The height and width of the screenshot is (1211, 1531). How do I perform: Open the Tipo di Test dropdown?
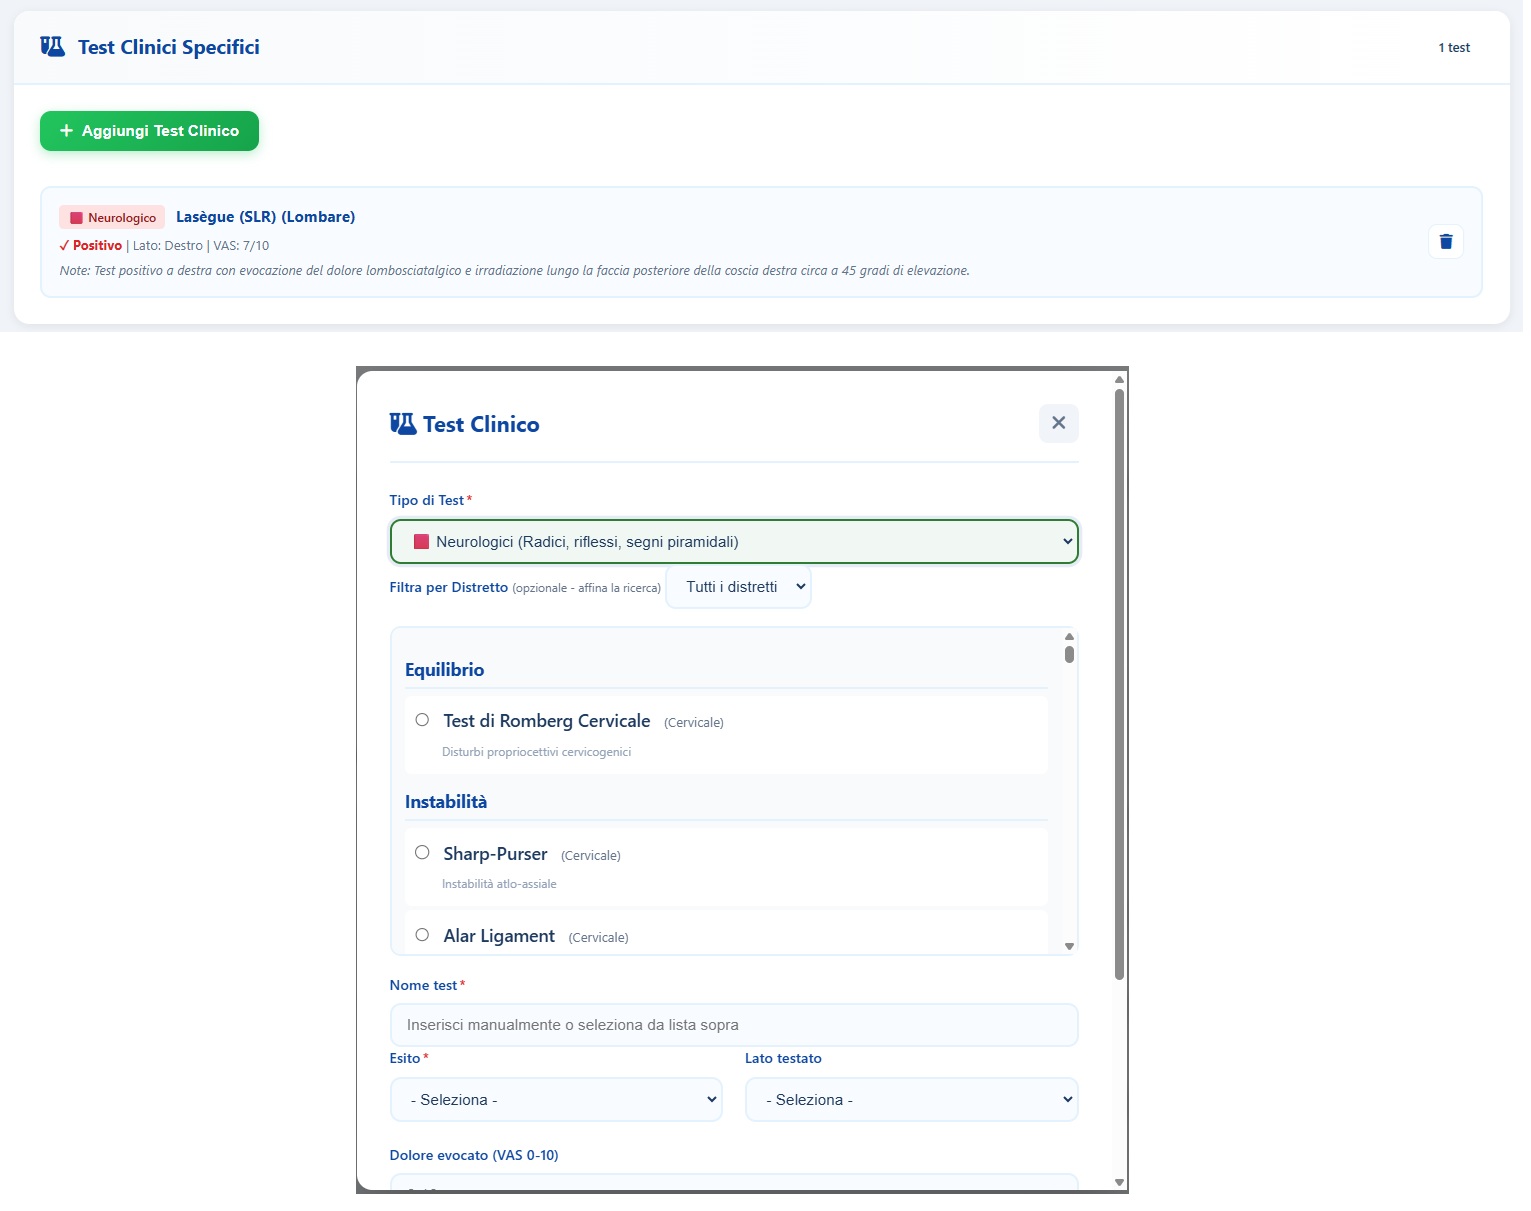[734, 541]
